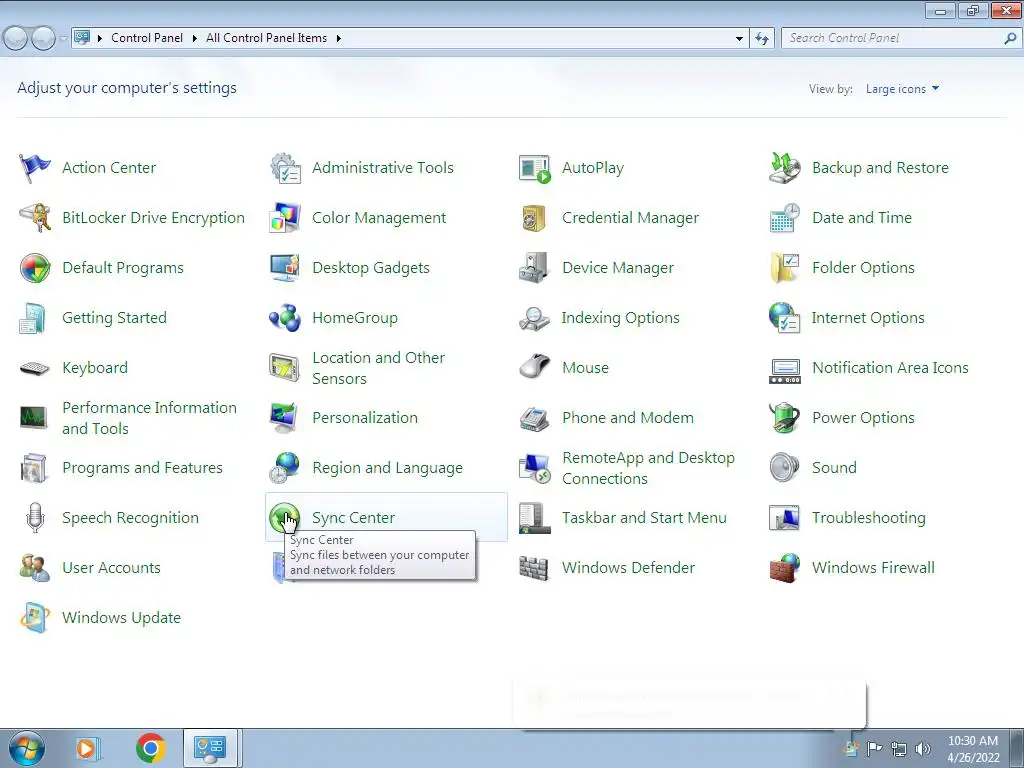Open the Sound speaker icon
Viewport: 1024px width, 768px height.
tap(785, 468)
